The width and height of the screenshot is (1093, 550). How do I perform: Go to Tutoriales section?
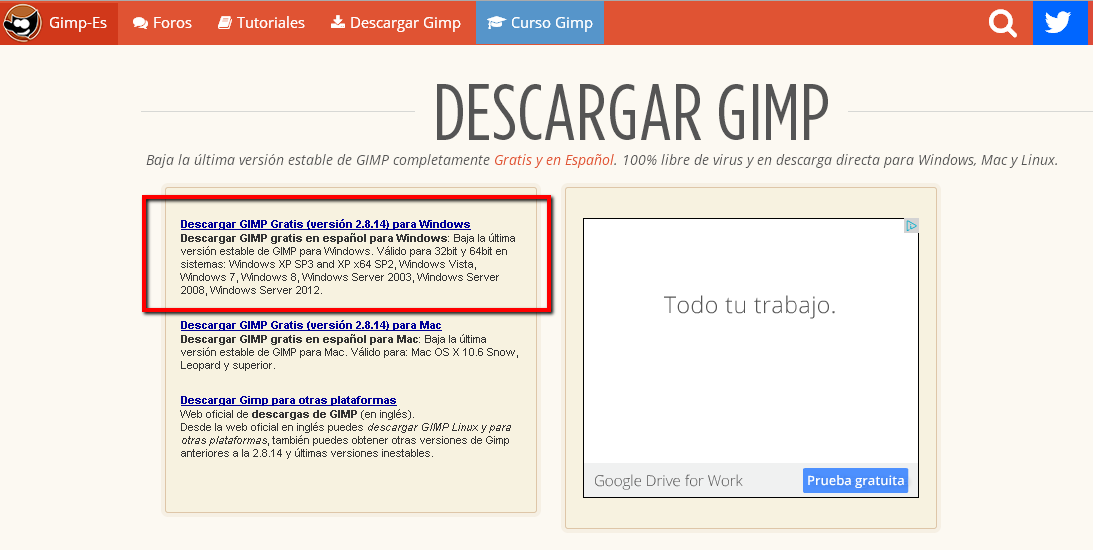[261, 23]
